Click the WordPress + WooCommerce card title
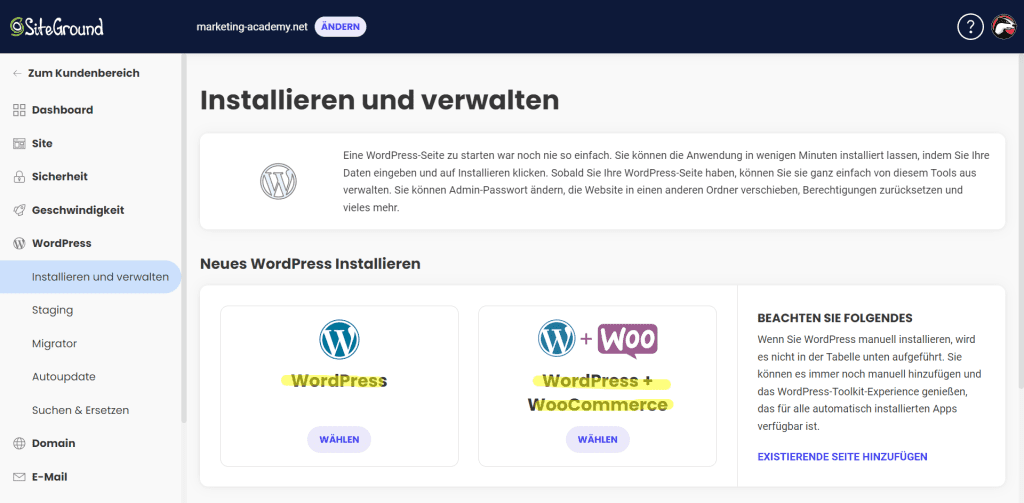This screenshot has height=503, width=1024. click(598, 393)
